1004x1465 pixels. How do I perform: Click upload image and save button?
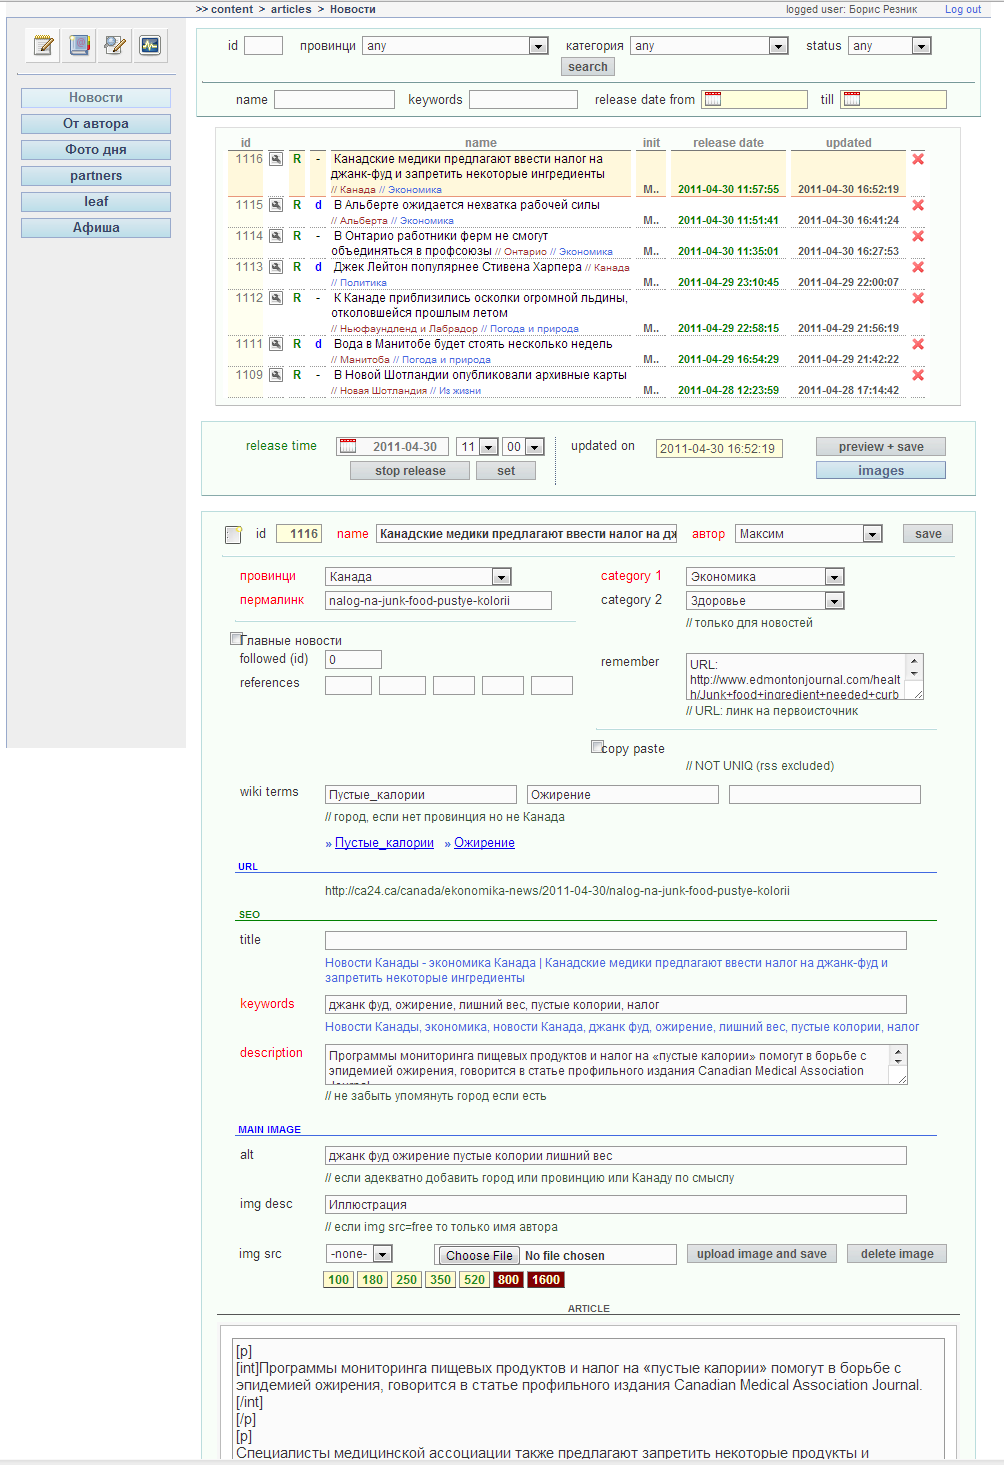762,1254
